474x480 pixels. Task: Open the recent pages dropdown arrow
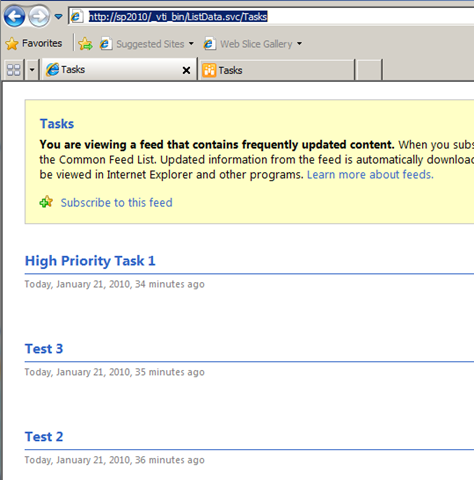58,16
